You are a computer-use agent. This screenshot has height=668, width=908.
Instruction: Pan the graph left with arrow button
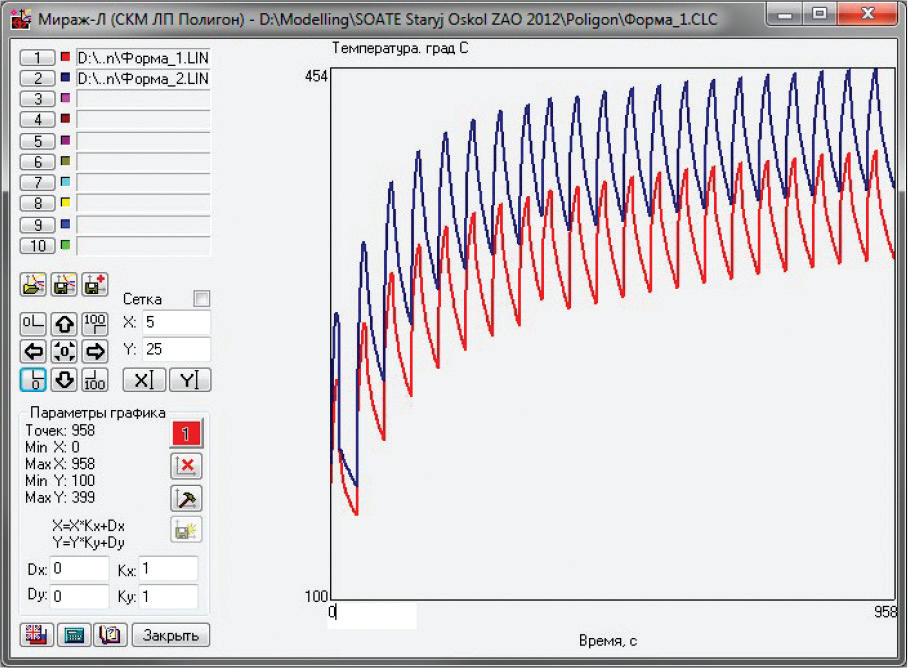point(33,351)
